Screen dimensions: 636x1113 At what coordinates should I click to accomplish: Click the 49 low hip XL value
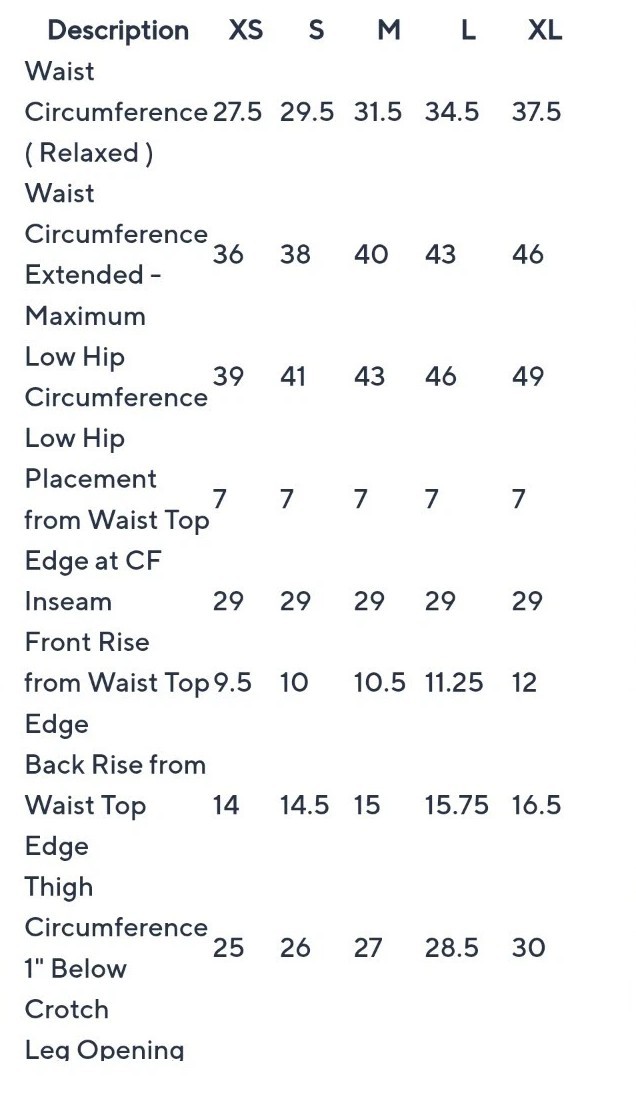pos(528,377)
